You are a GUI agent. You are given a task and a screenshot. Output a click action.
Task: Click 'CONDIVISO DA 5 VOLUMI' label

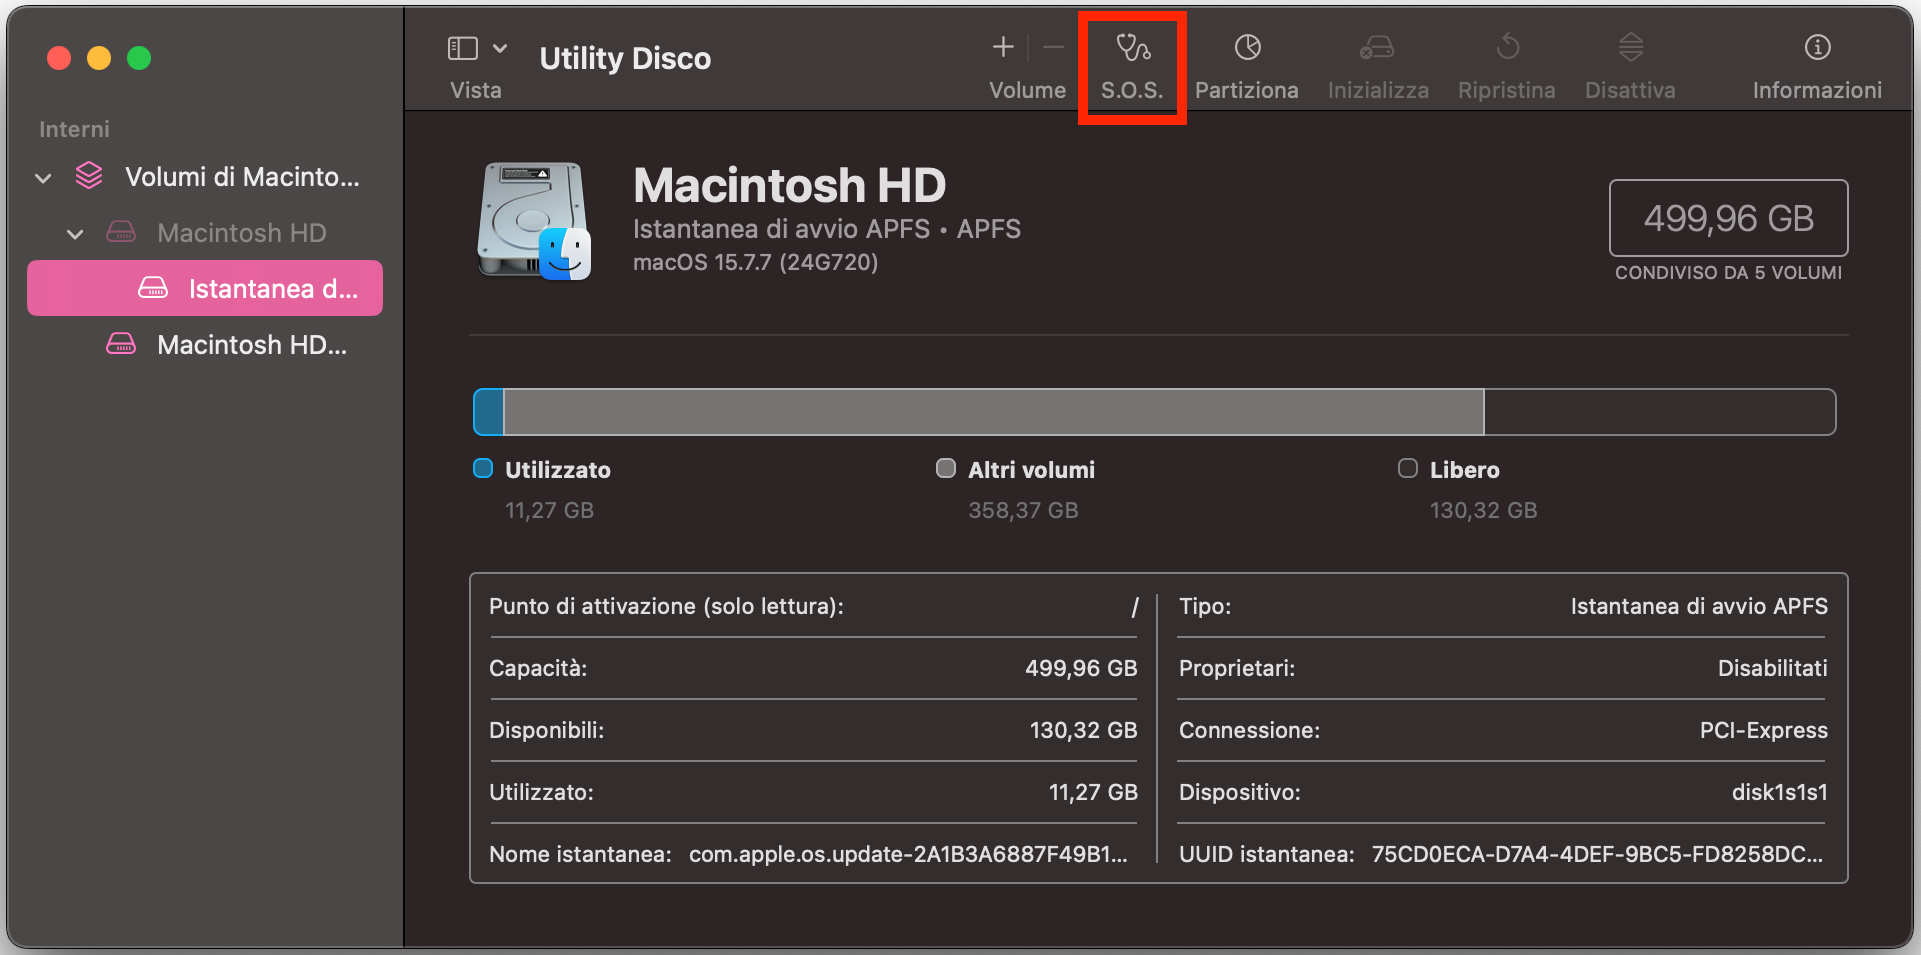pos(1728,273)
